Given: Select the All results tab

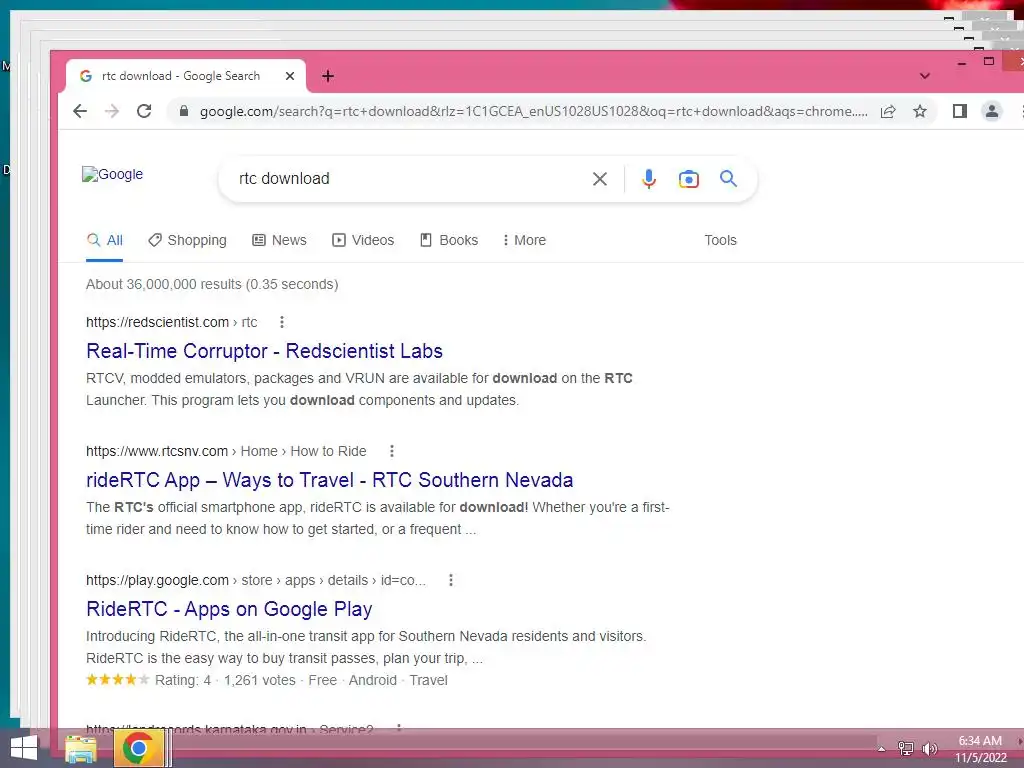Looking at the screenshot, I should [104, 240].
